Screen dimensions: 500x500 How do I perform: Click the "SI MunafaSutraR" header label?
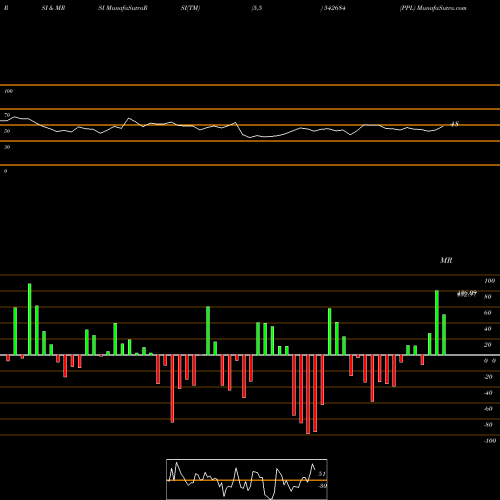point(123,8)
